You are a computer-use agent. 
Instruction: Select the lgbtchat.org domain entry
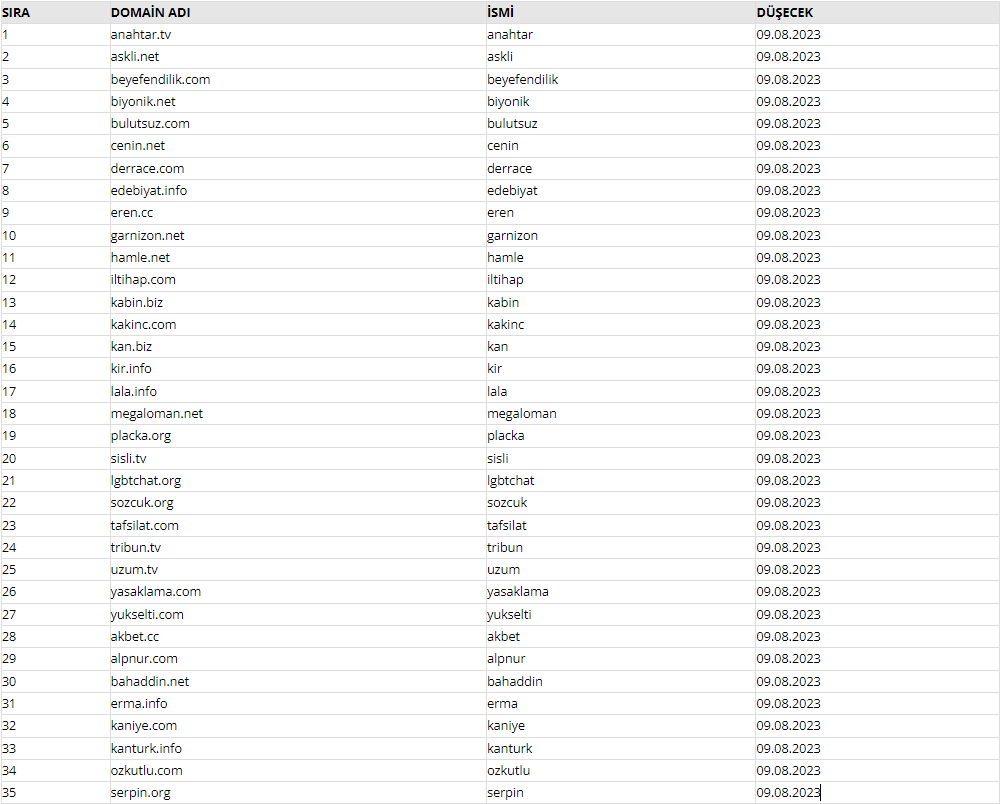tap(146, 480)
